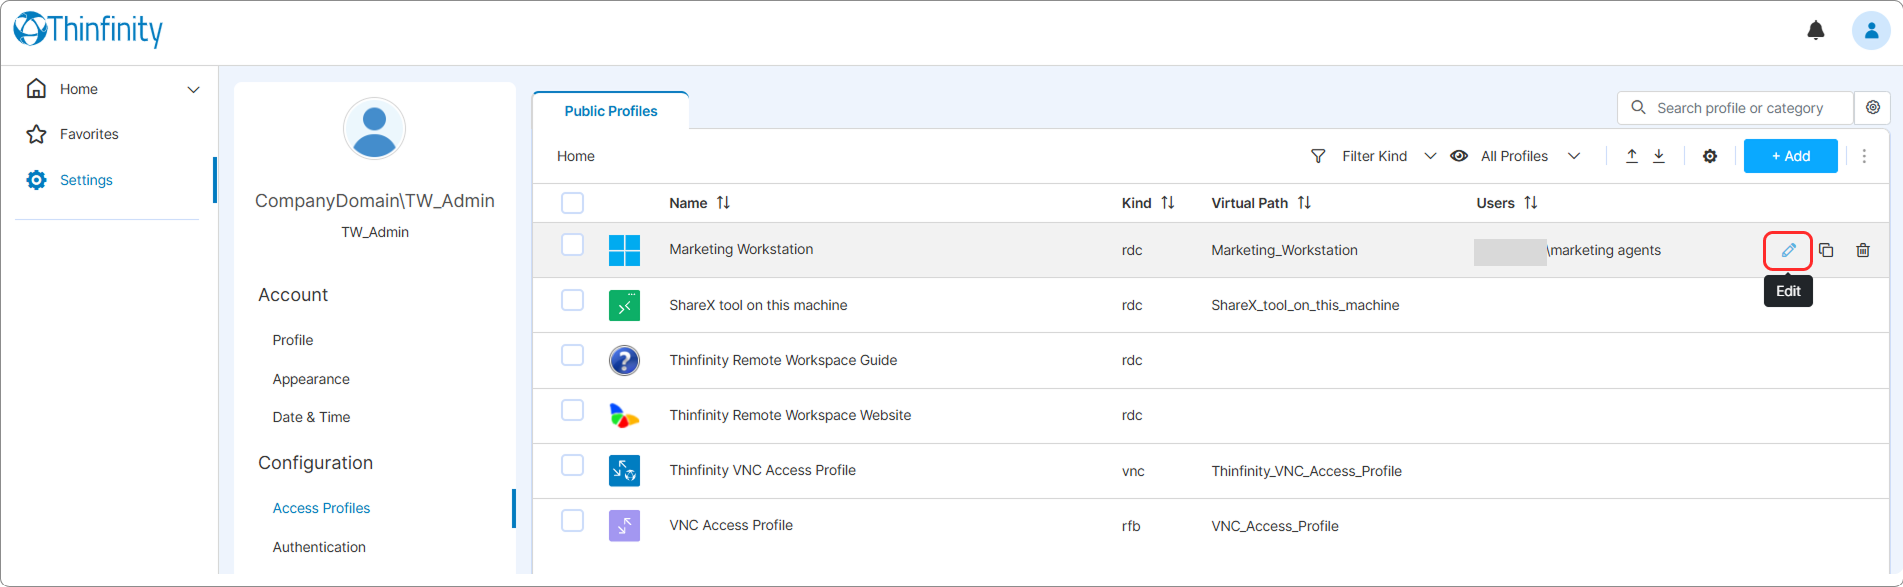Click the Workspace Website colorful icon
This screenshot has height=587, width=1903.
click(624, 415)
